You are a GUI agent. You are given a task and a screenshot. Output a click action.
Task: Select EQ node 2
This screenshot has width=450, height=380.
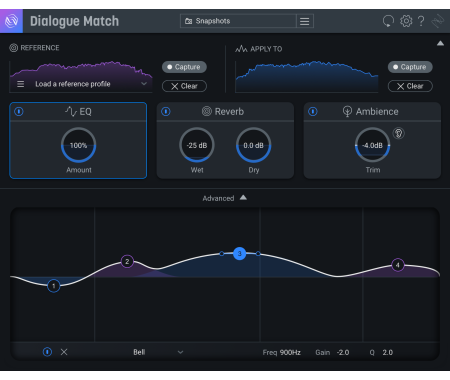tap(127, 262)
